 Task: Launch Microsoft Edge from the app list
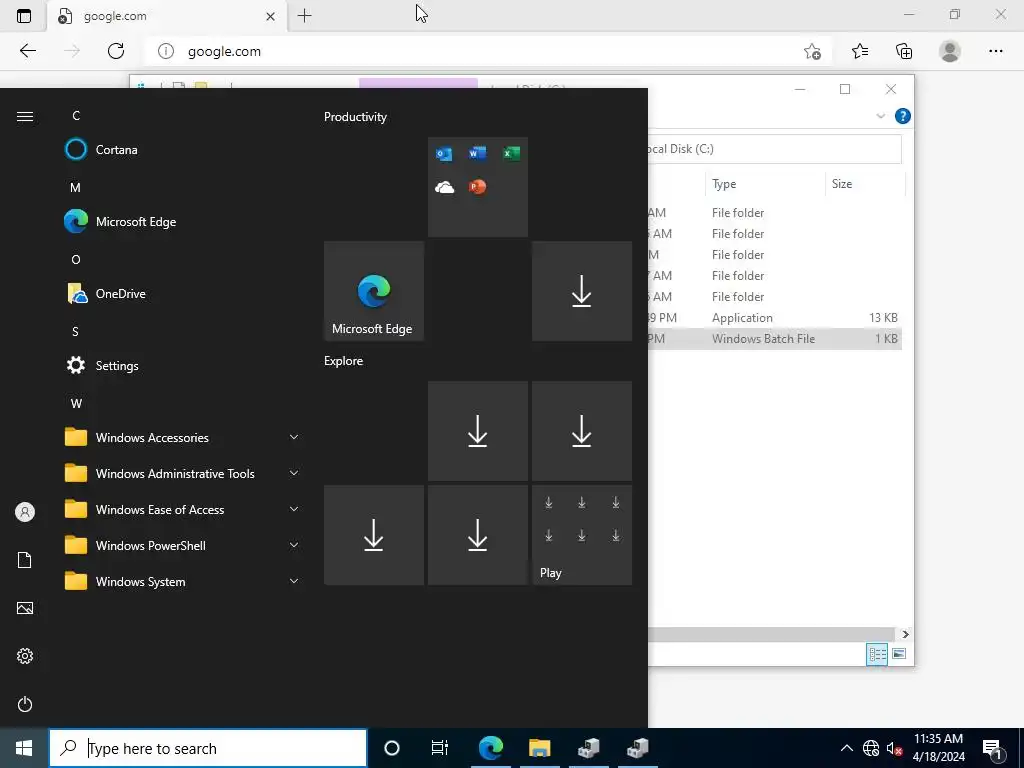pyautogui.click(x=183, y=221)
